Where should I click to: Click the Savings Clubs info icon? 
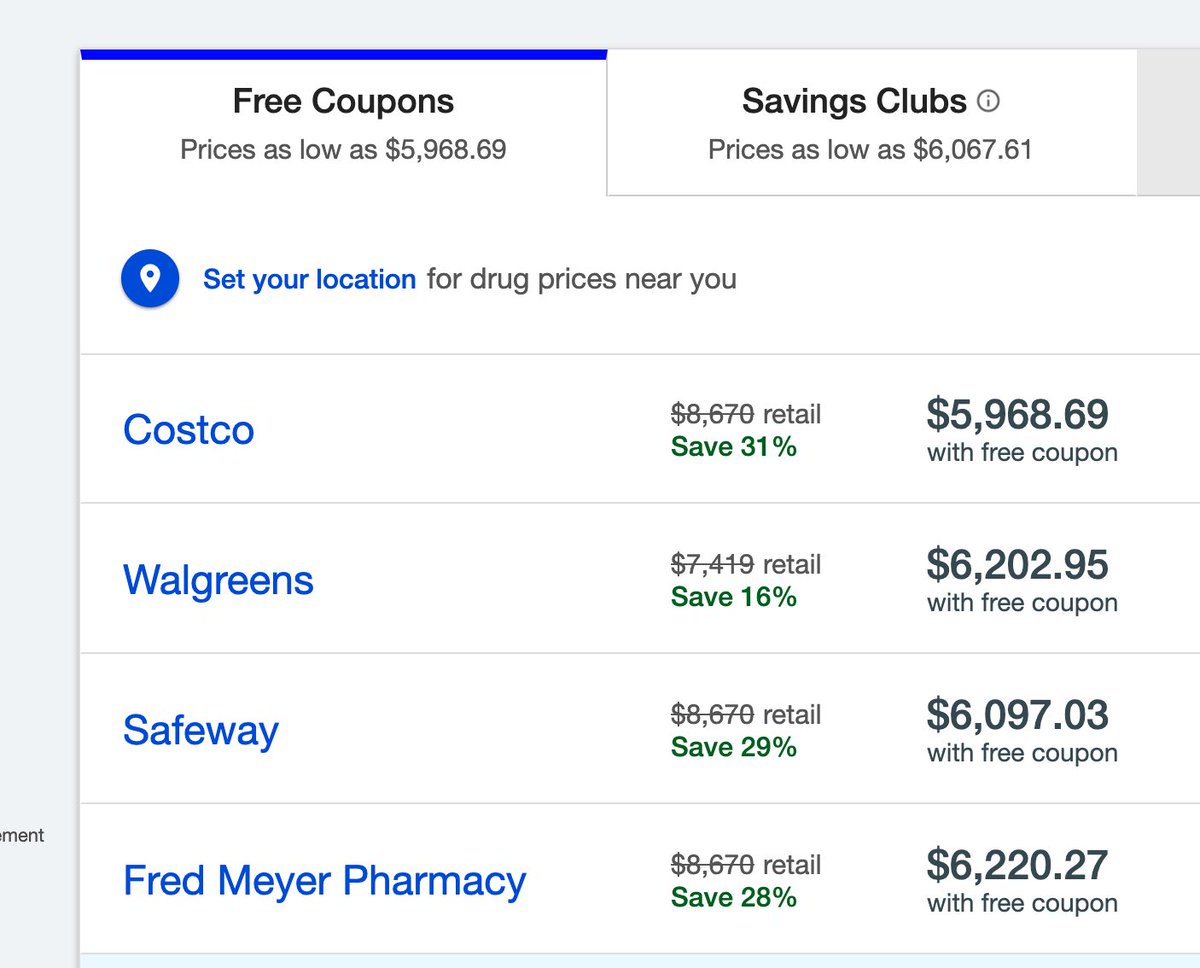988,101
